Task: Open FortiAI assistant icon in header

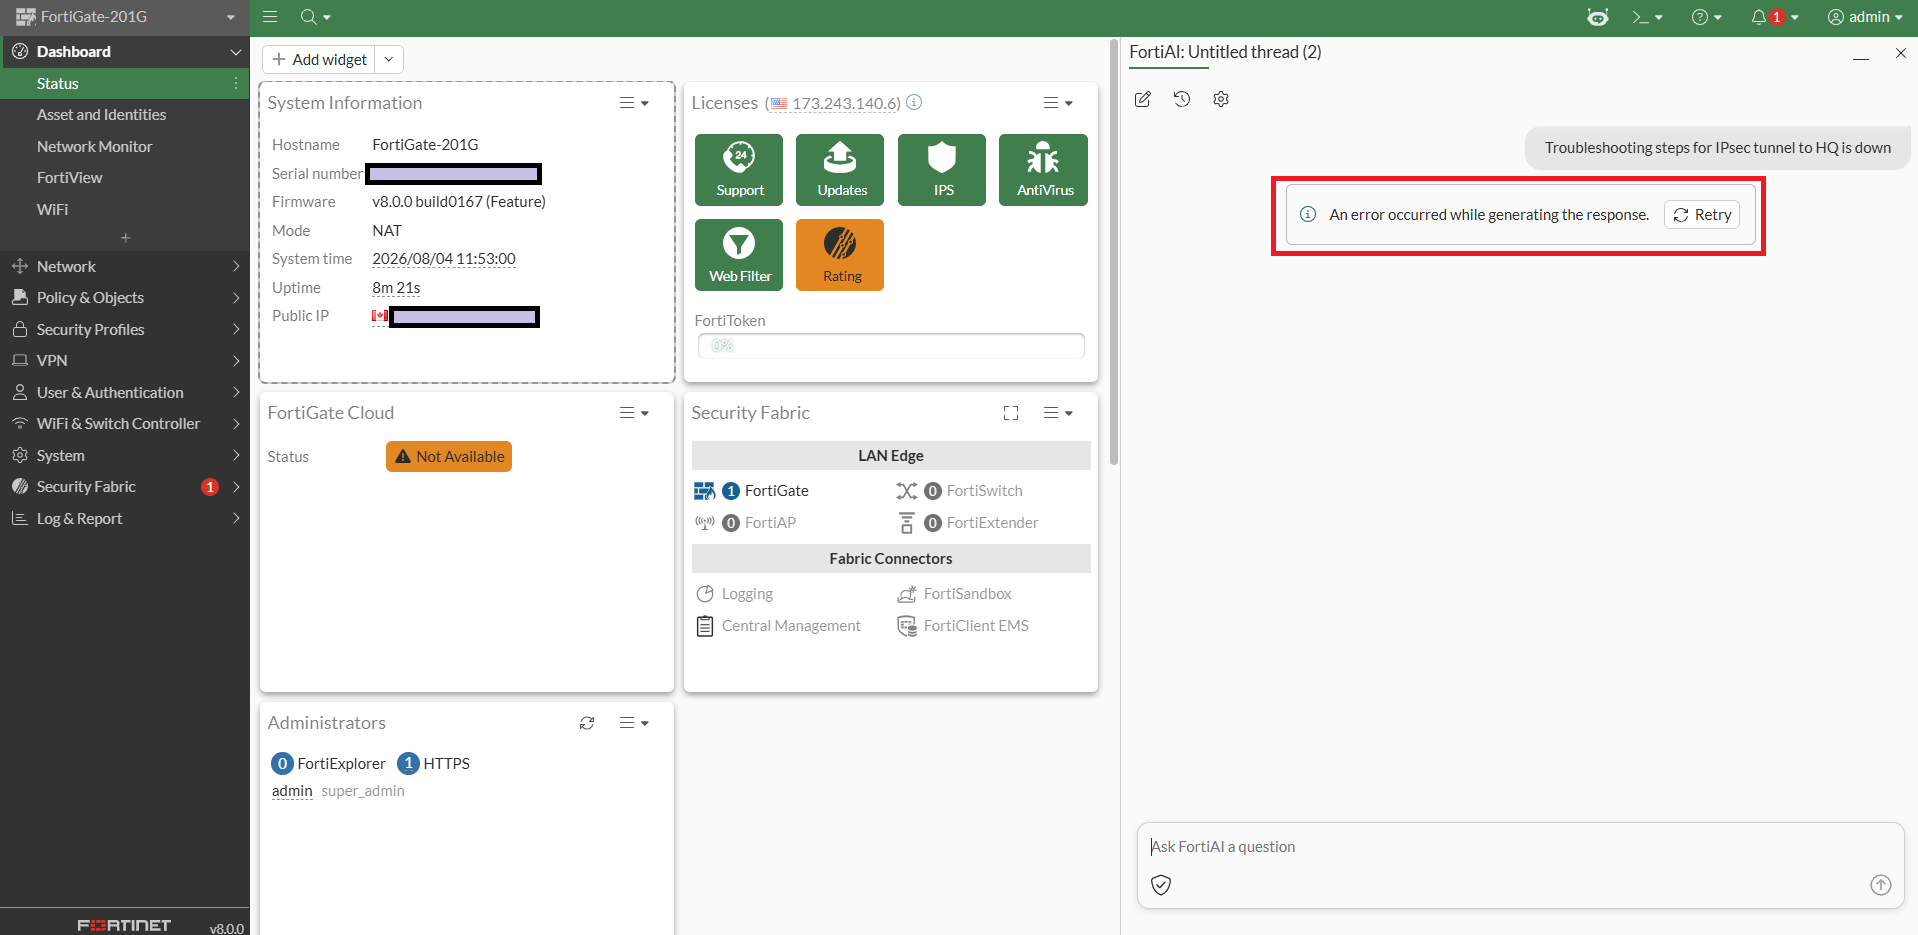Action: tap(1598, 17)
